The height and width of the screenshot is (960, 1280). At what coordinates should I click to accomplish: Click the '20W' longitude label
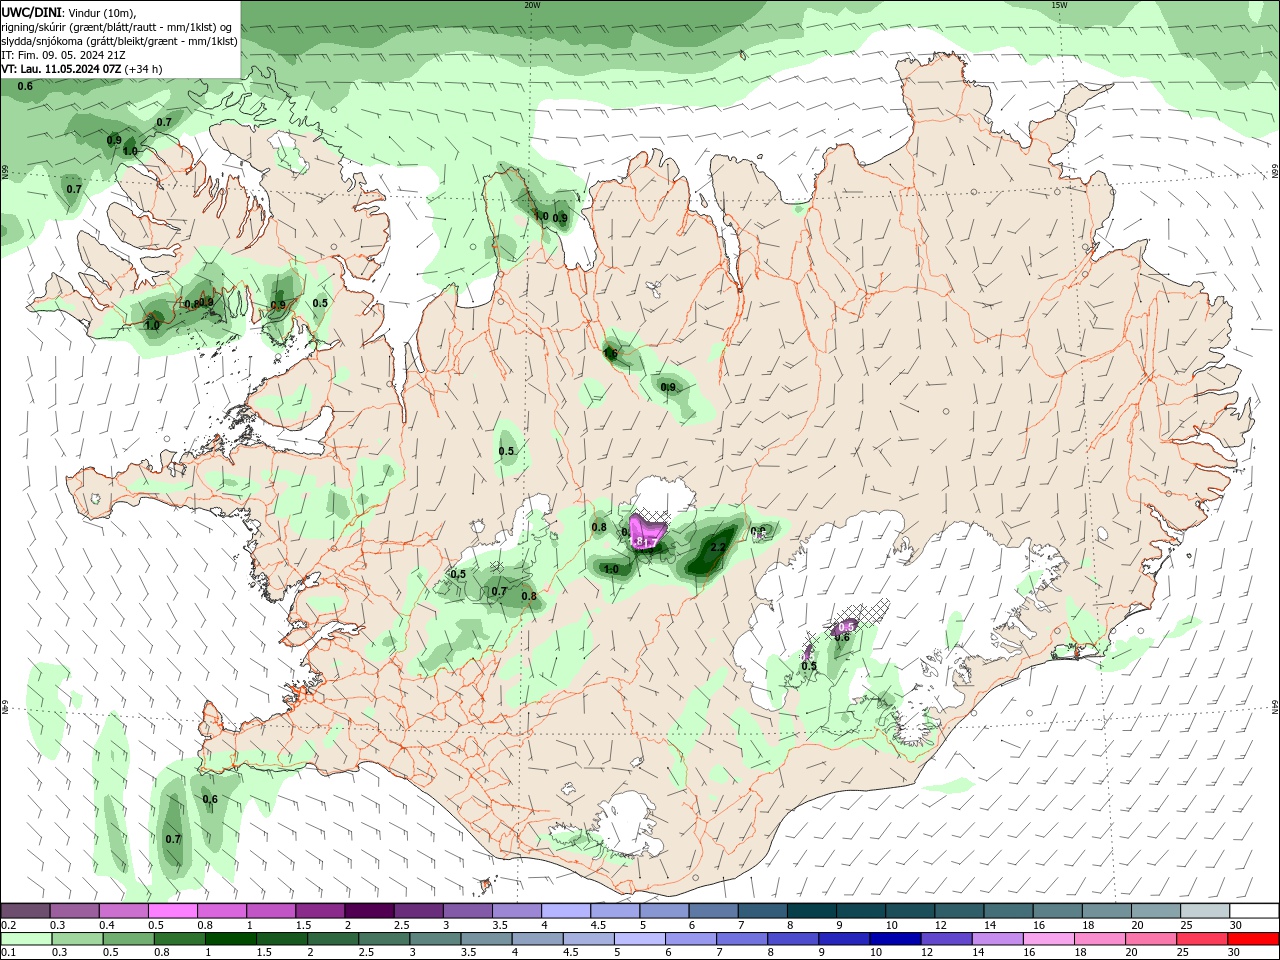[532, 4]
